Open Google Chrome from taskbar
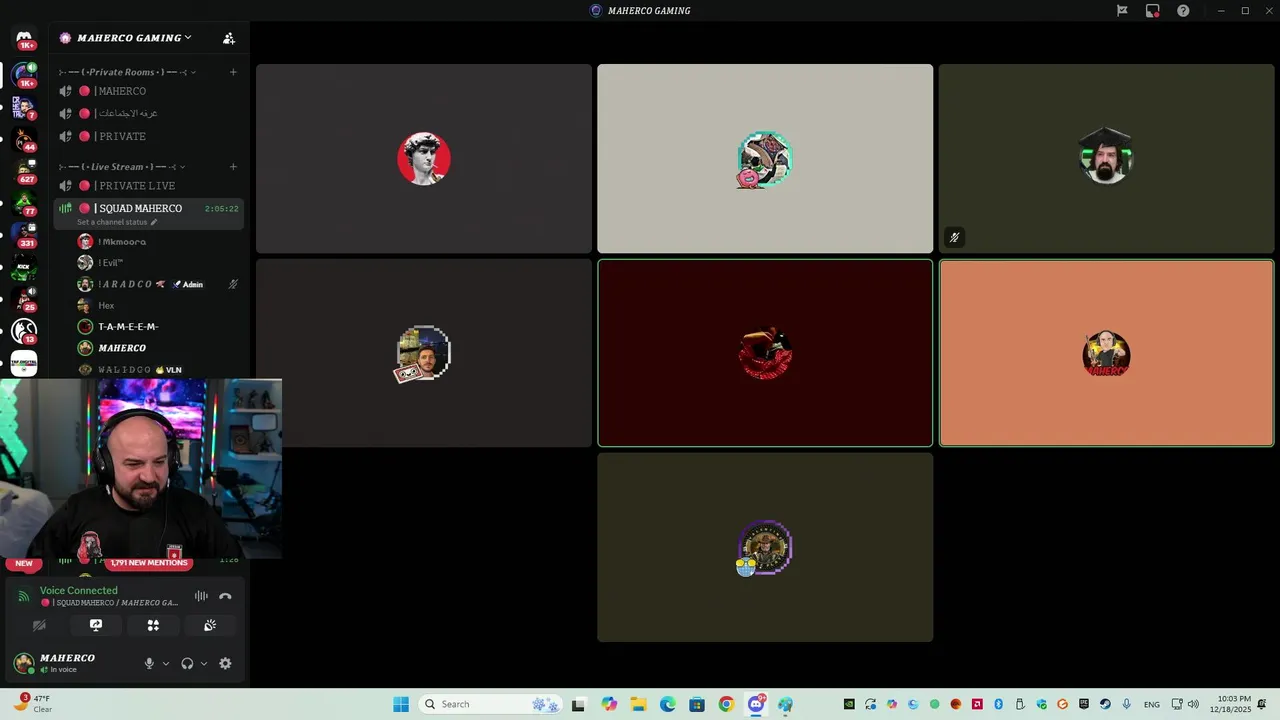Image resolution: width=1280 pixels, height=720 pixels. pos(726,704)
